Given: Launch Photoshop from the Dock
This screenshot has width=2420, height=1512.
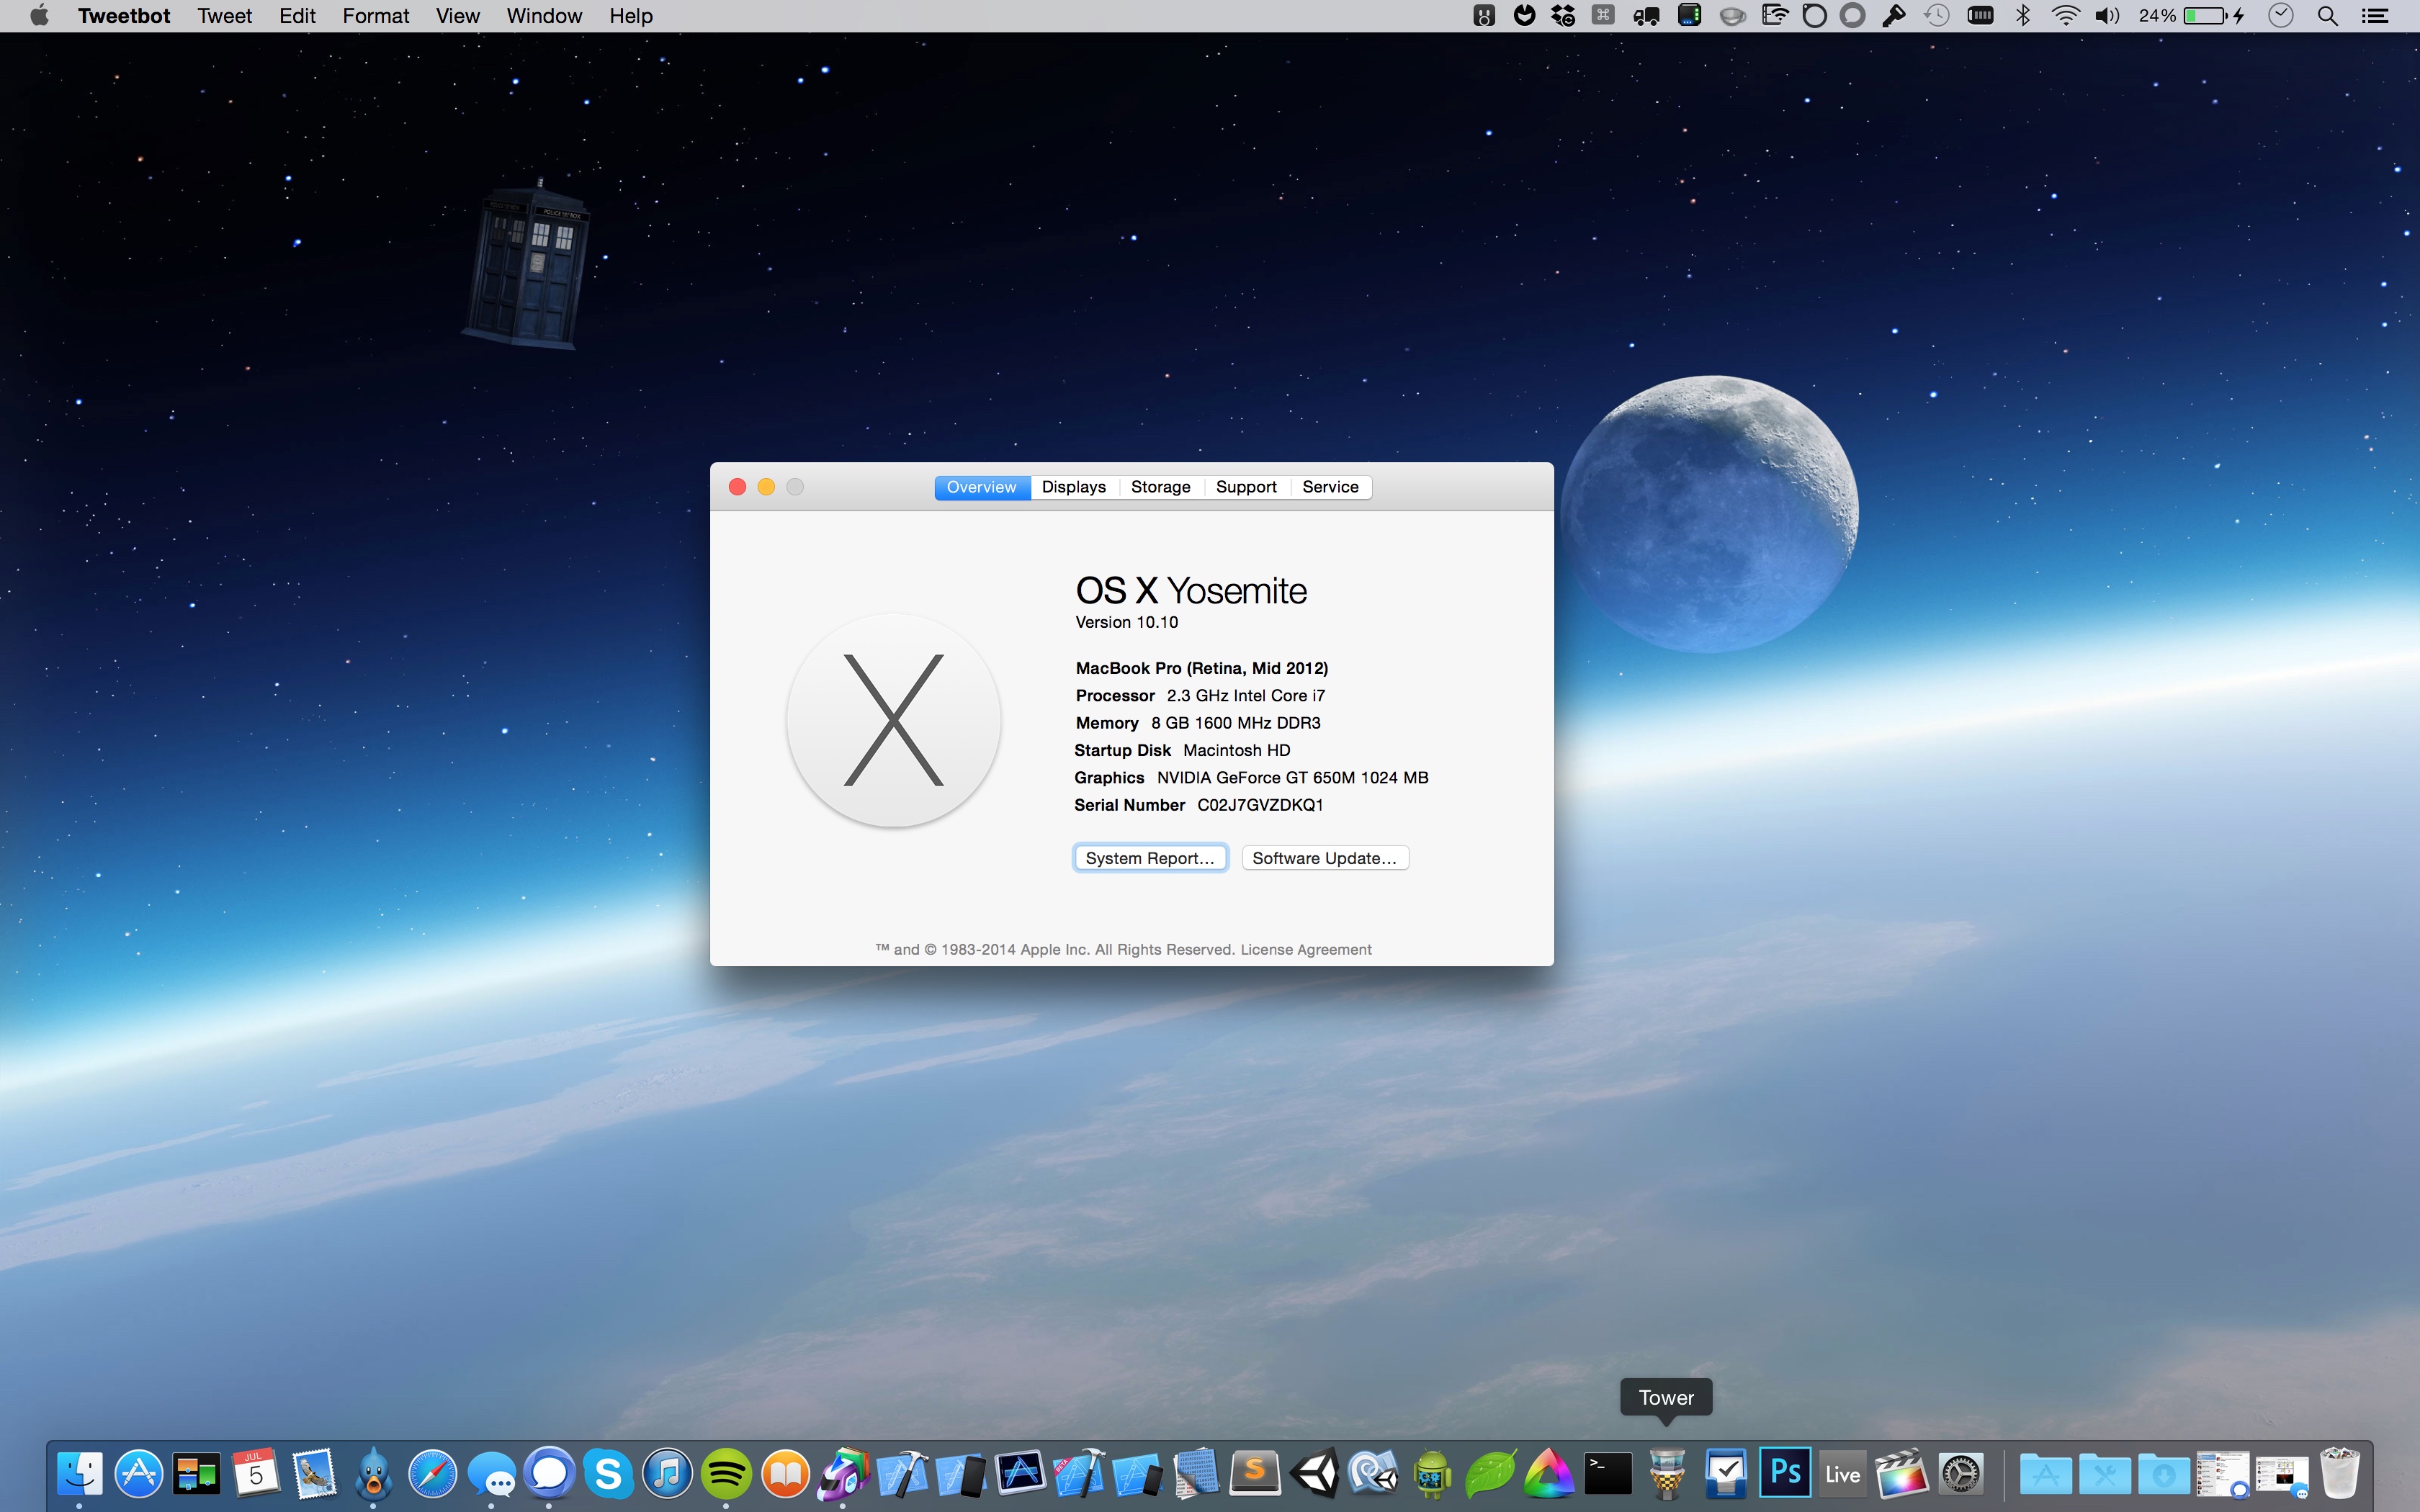Looking at the screenshot, I should 1785,1474.
